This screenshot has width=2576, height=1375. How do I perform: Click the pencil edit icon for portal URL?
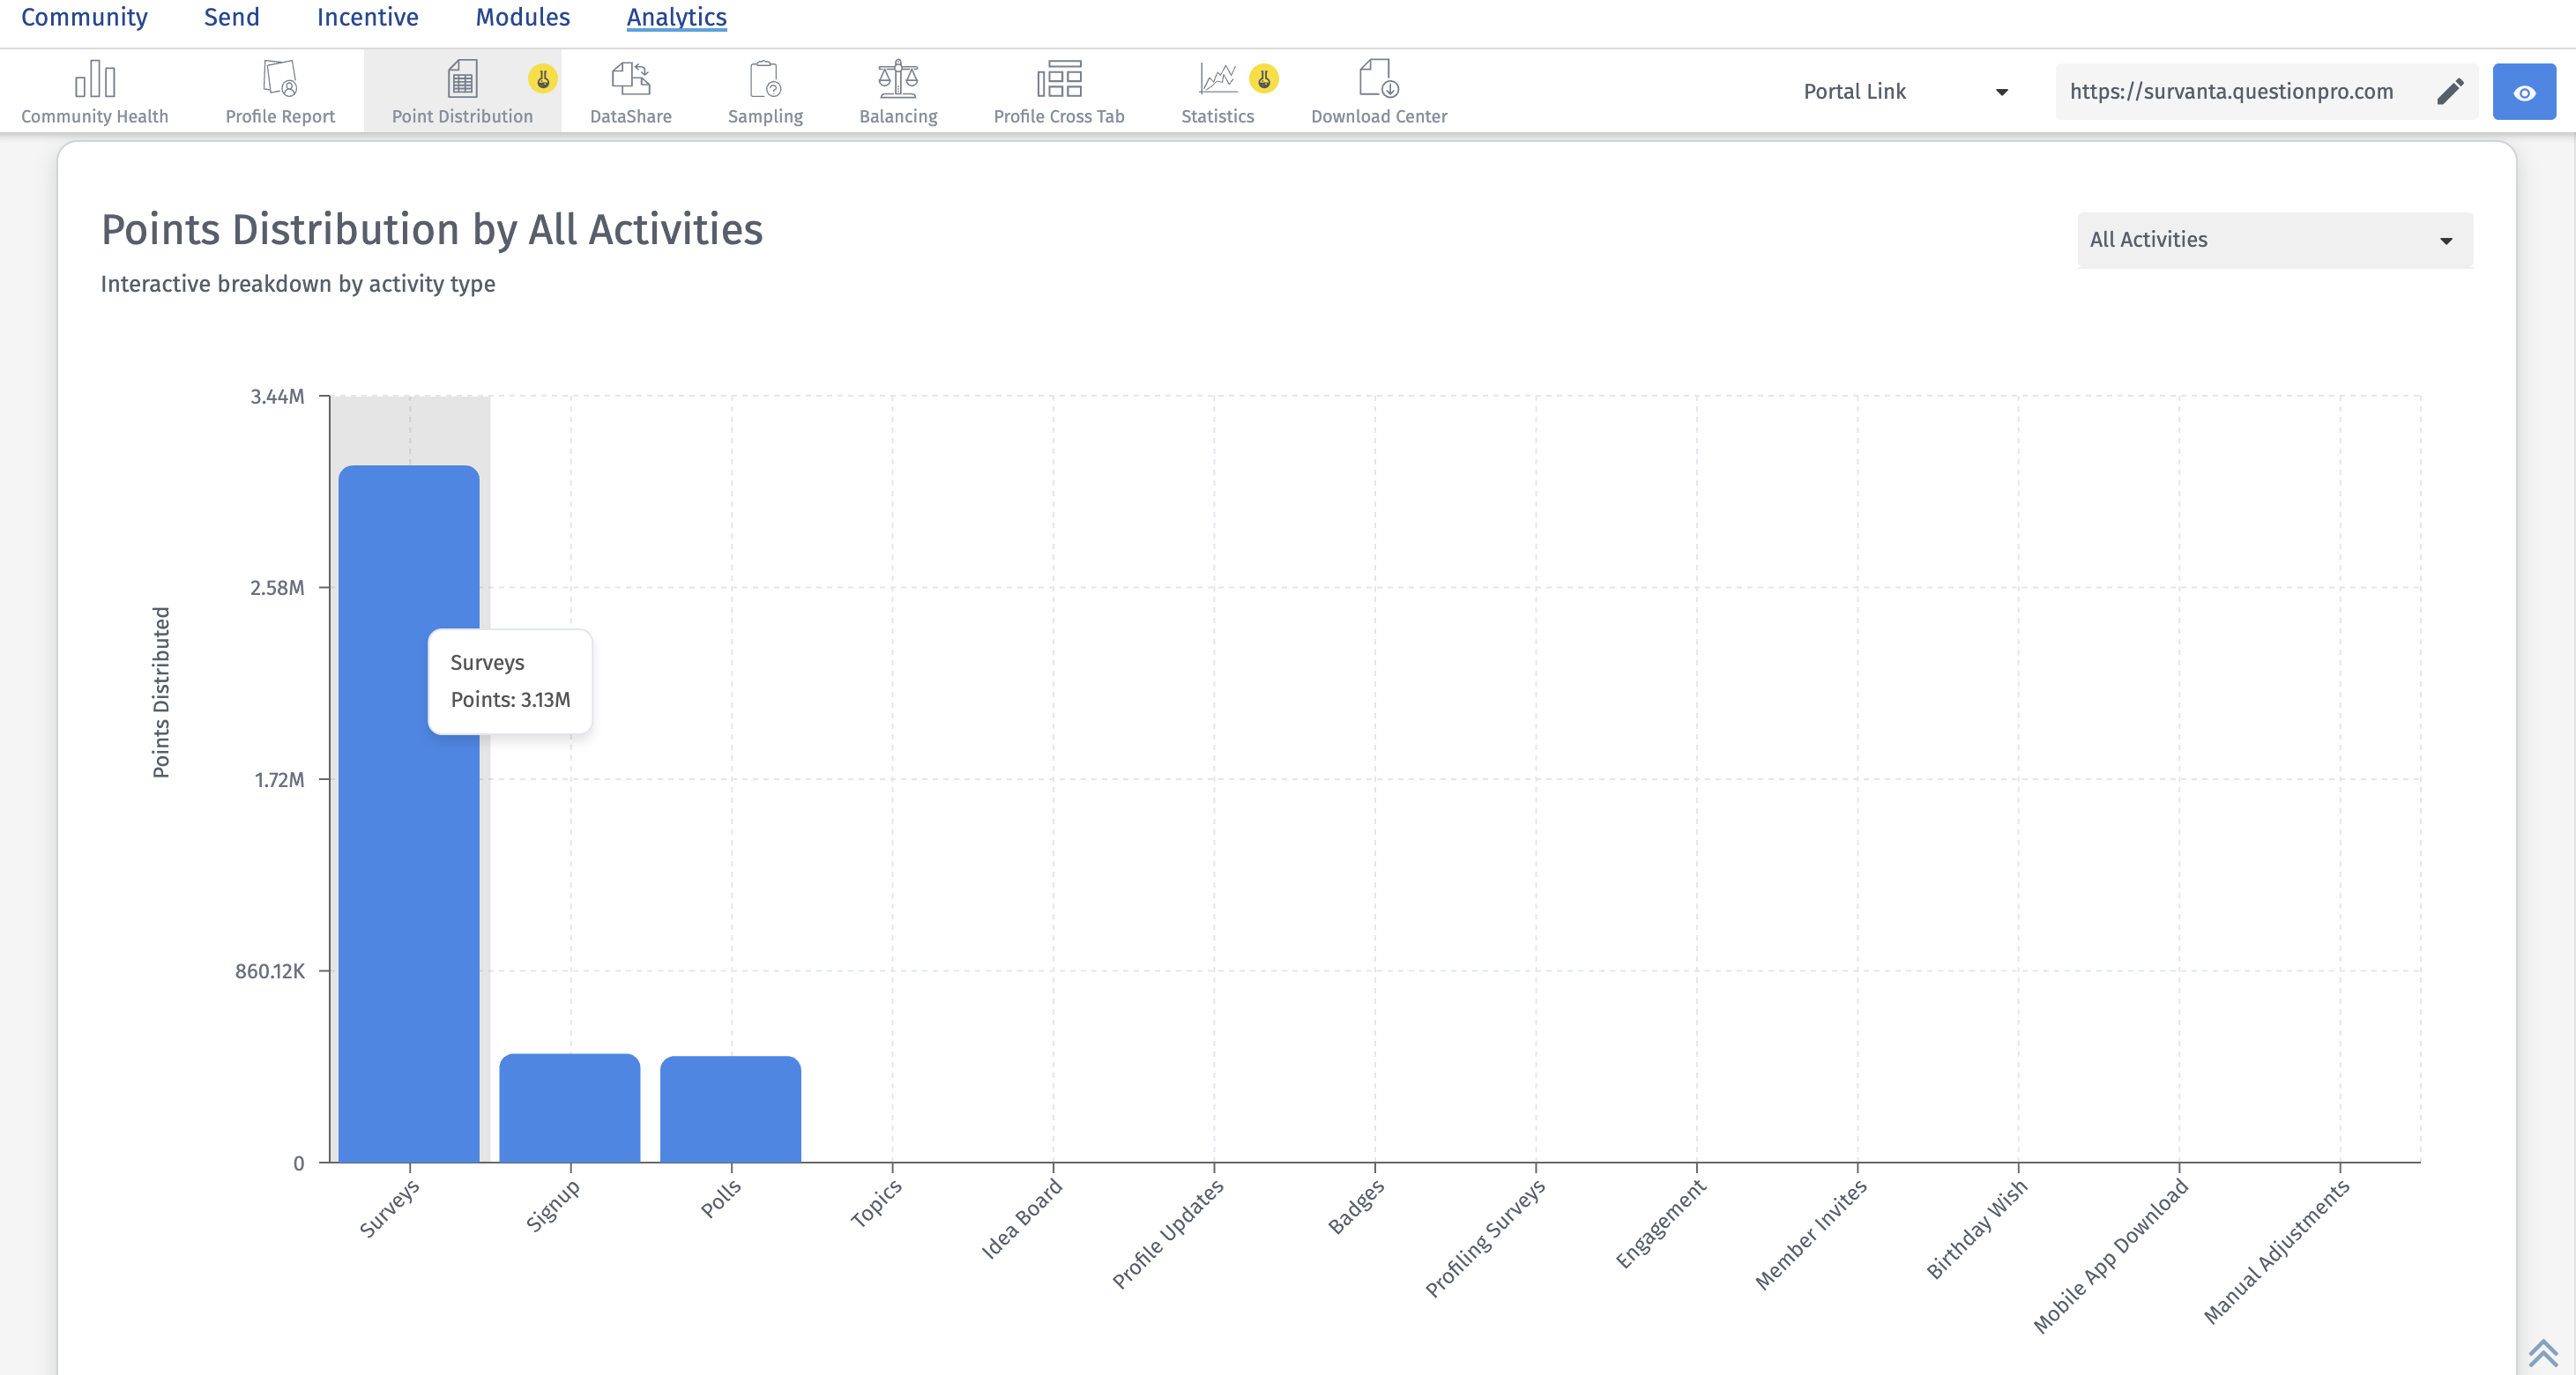pos(2449,92)
